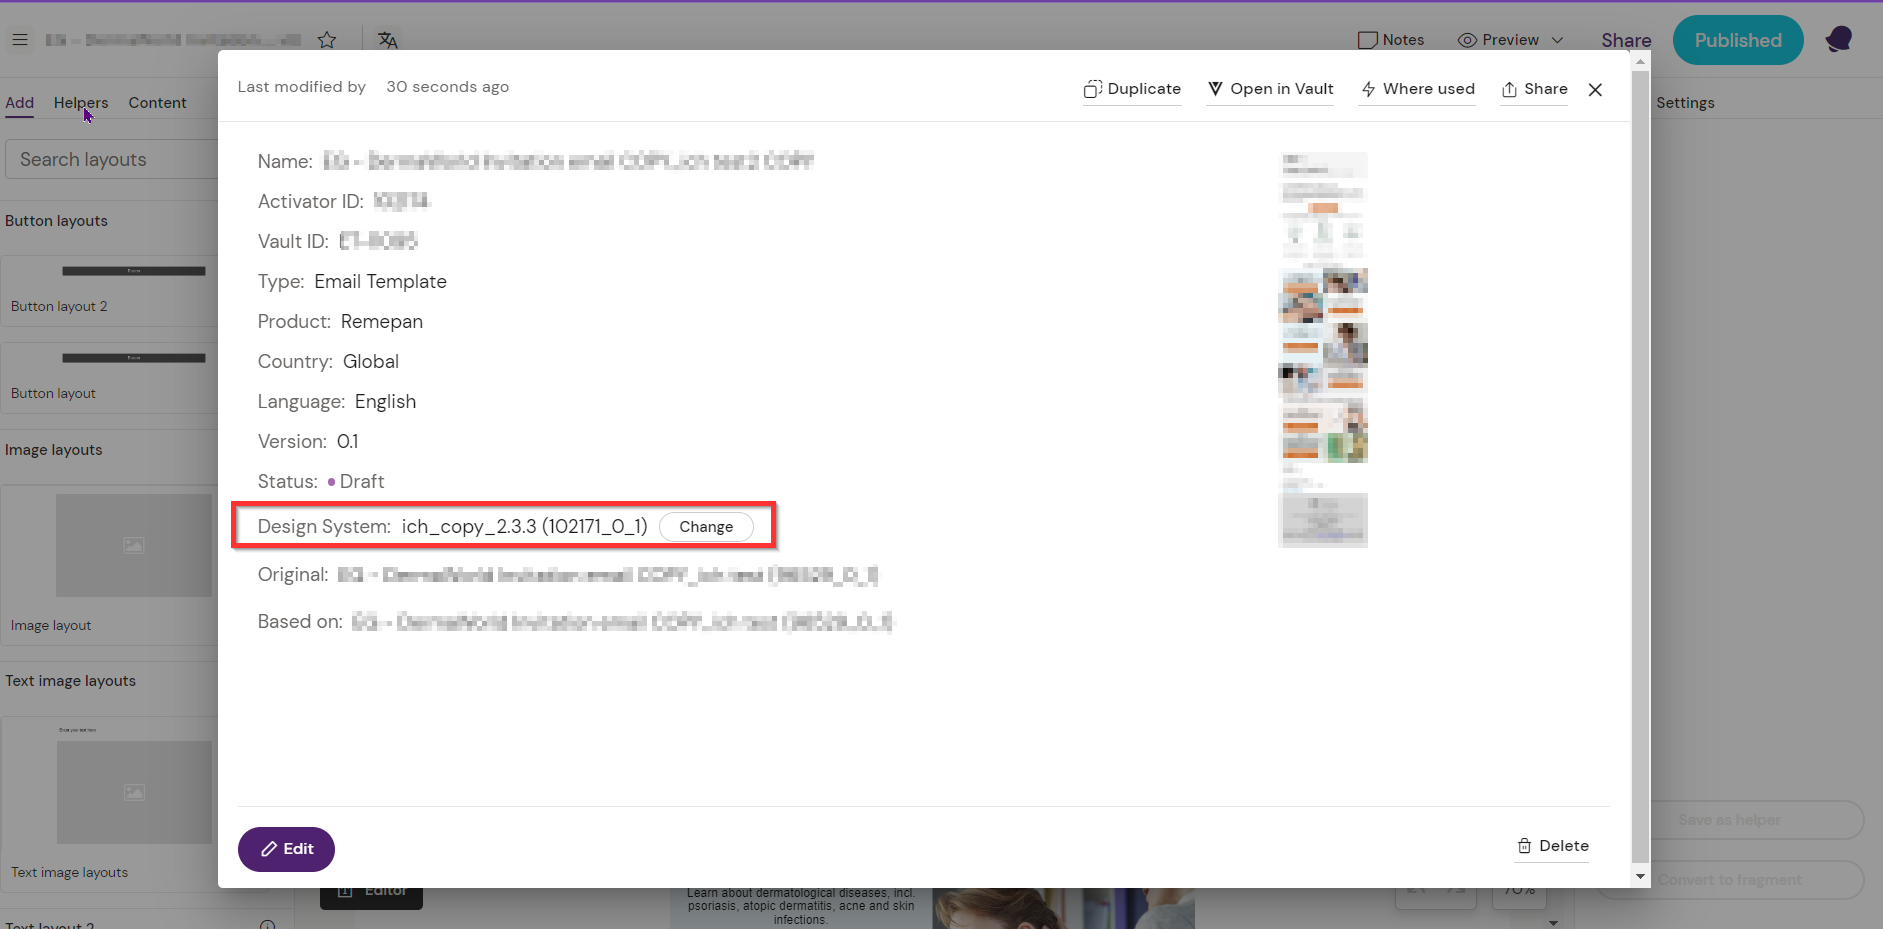Click the Duplicate icon in dialog header
Screen dimensions: 1883x929
(1092, 89)
